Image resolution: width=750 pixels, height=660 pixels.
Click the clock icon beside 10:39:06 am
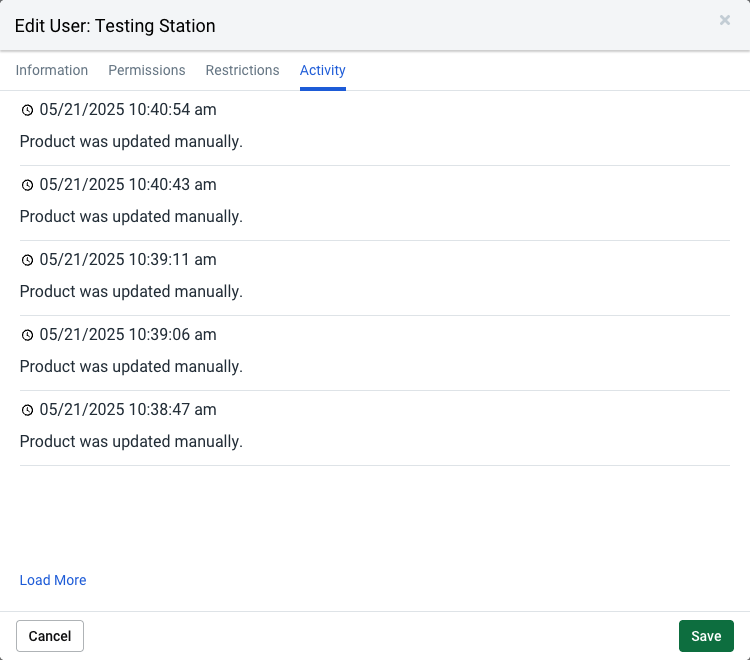(x=27, y=335)
